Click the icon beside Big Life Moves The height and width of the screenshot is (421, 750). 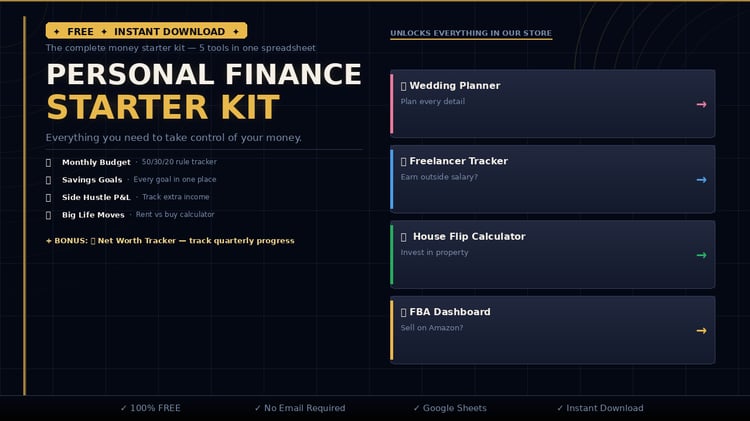coord(49,215)
